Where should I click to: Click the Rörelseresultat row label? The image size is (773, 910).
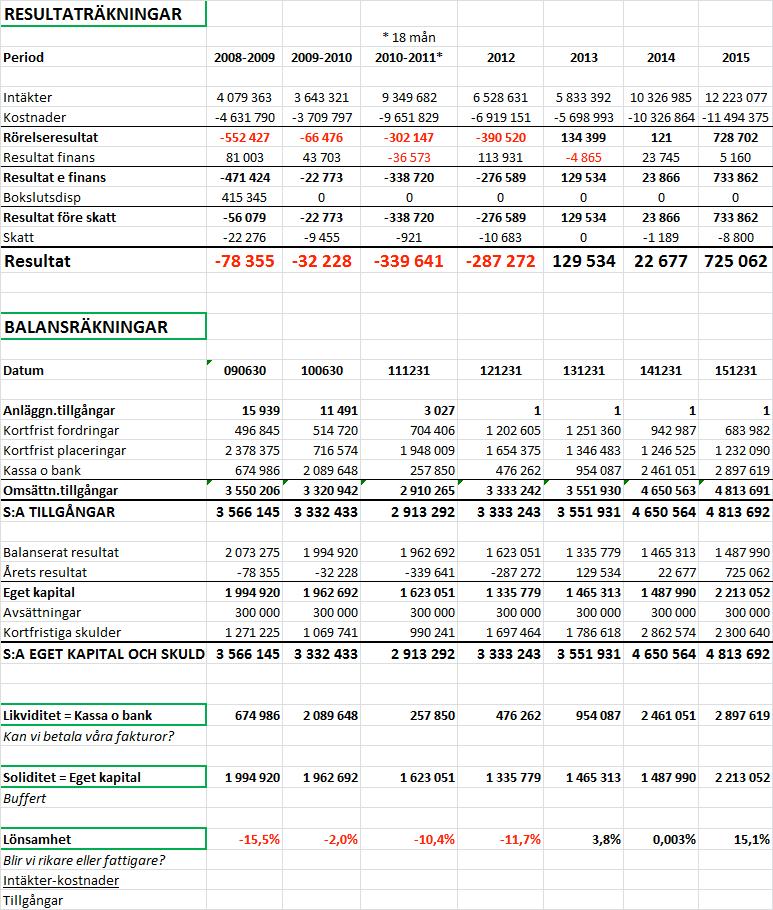pyautogui.click(x=50, y=138)
